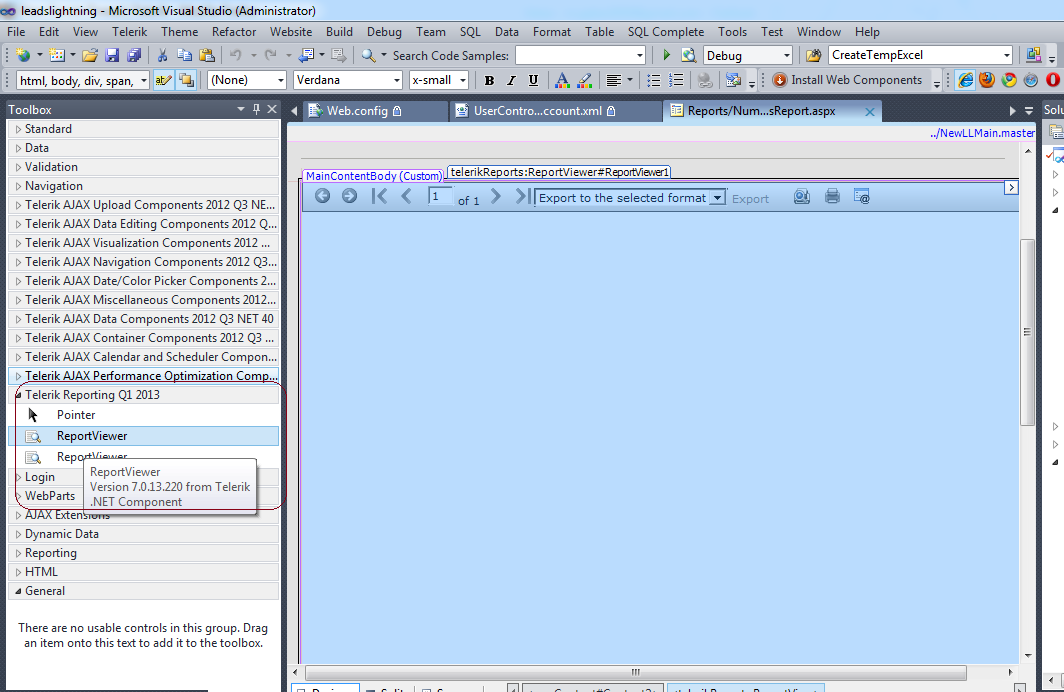Click the report viewer back-history arrow icon

322,196
